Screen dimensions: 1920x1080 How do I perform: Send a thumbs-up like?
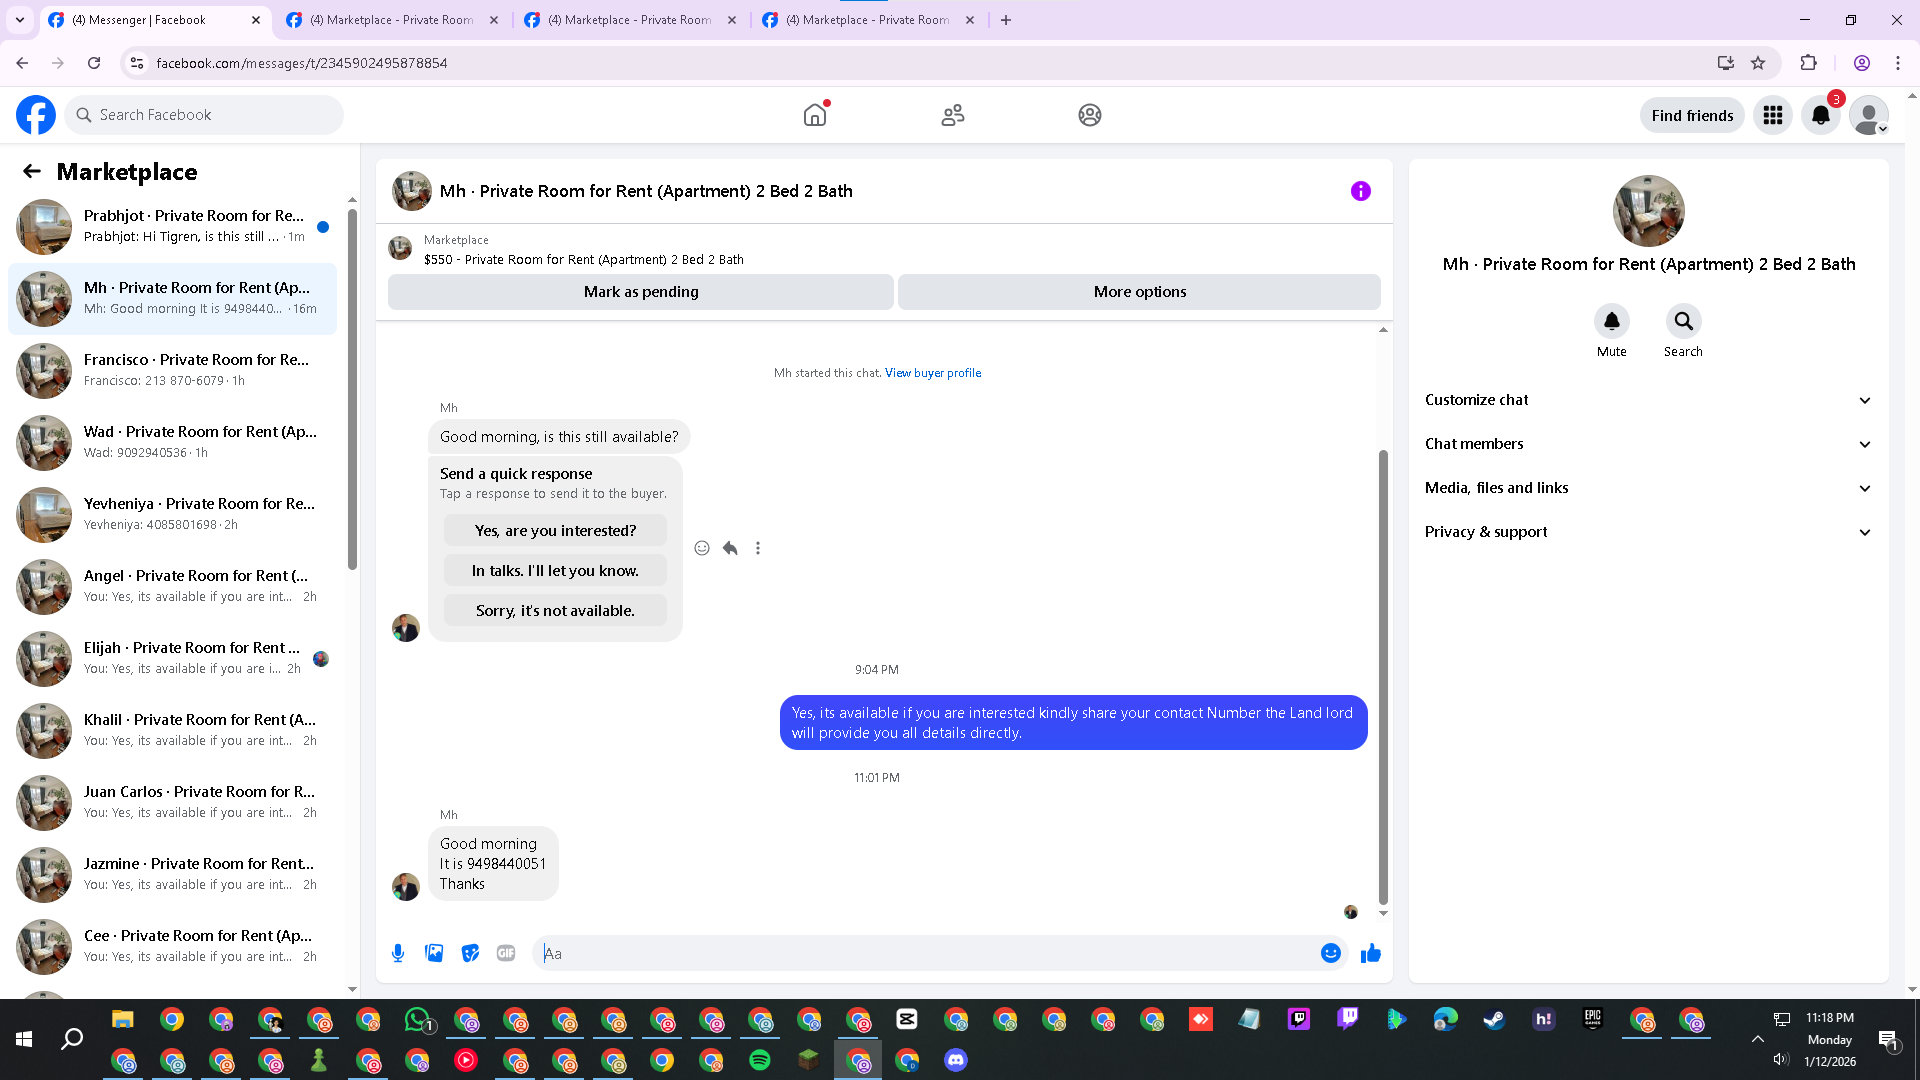pos(1370,953)
